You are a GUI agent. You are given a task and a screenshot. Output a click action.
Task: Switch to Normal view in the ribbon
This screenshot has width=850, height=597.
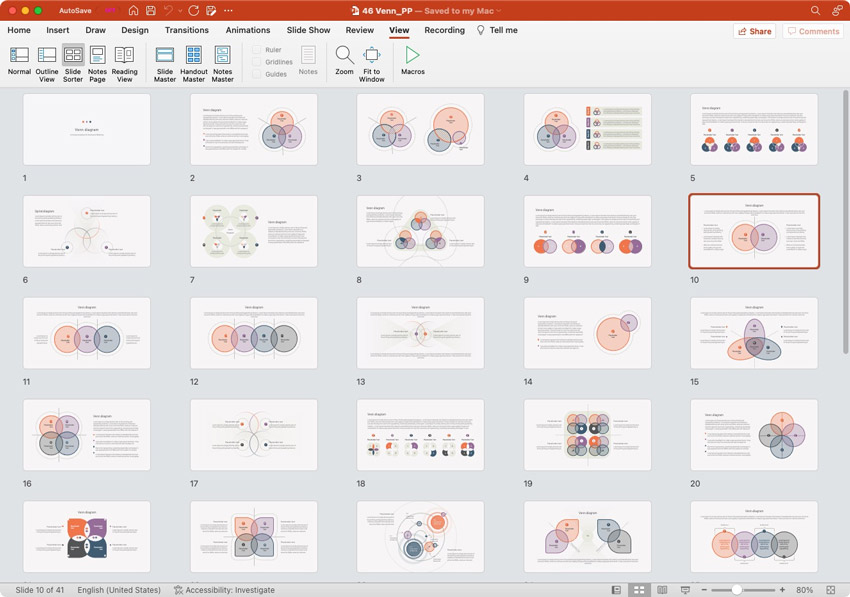18,63
